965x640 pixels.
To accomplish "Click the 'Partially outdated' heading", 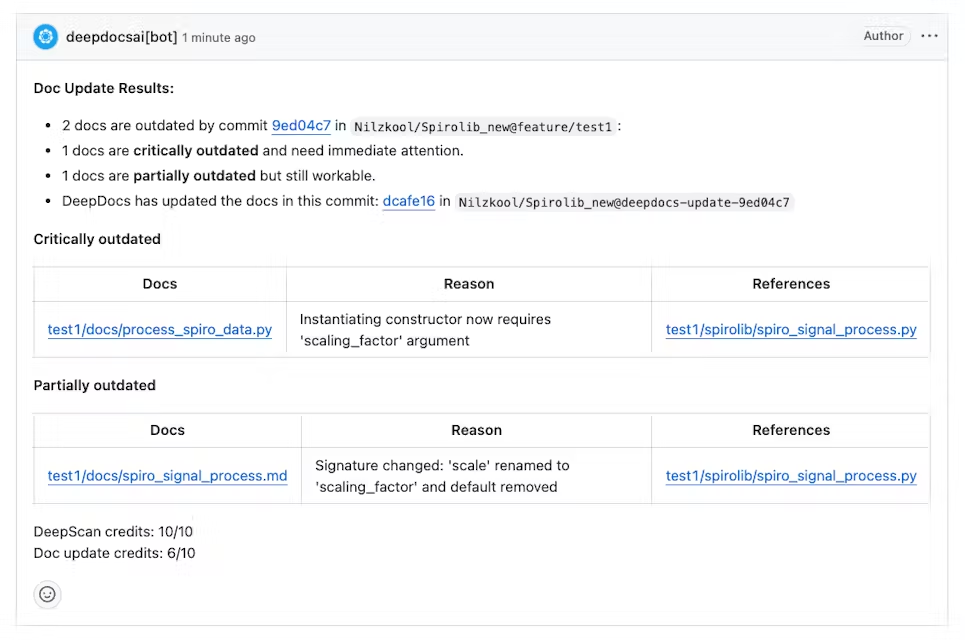I will [x=94, y=385].
